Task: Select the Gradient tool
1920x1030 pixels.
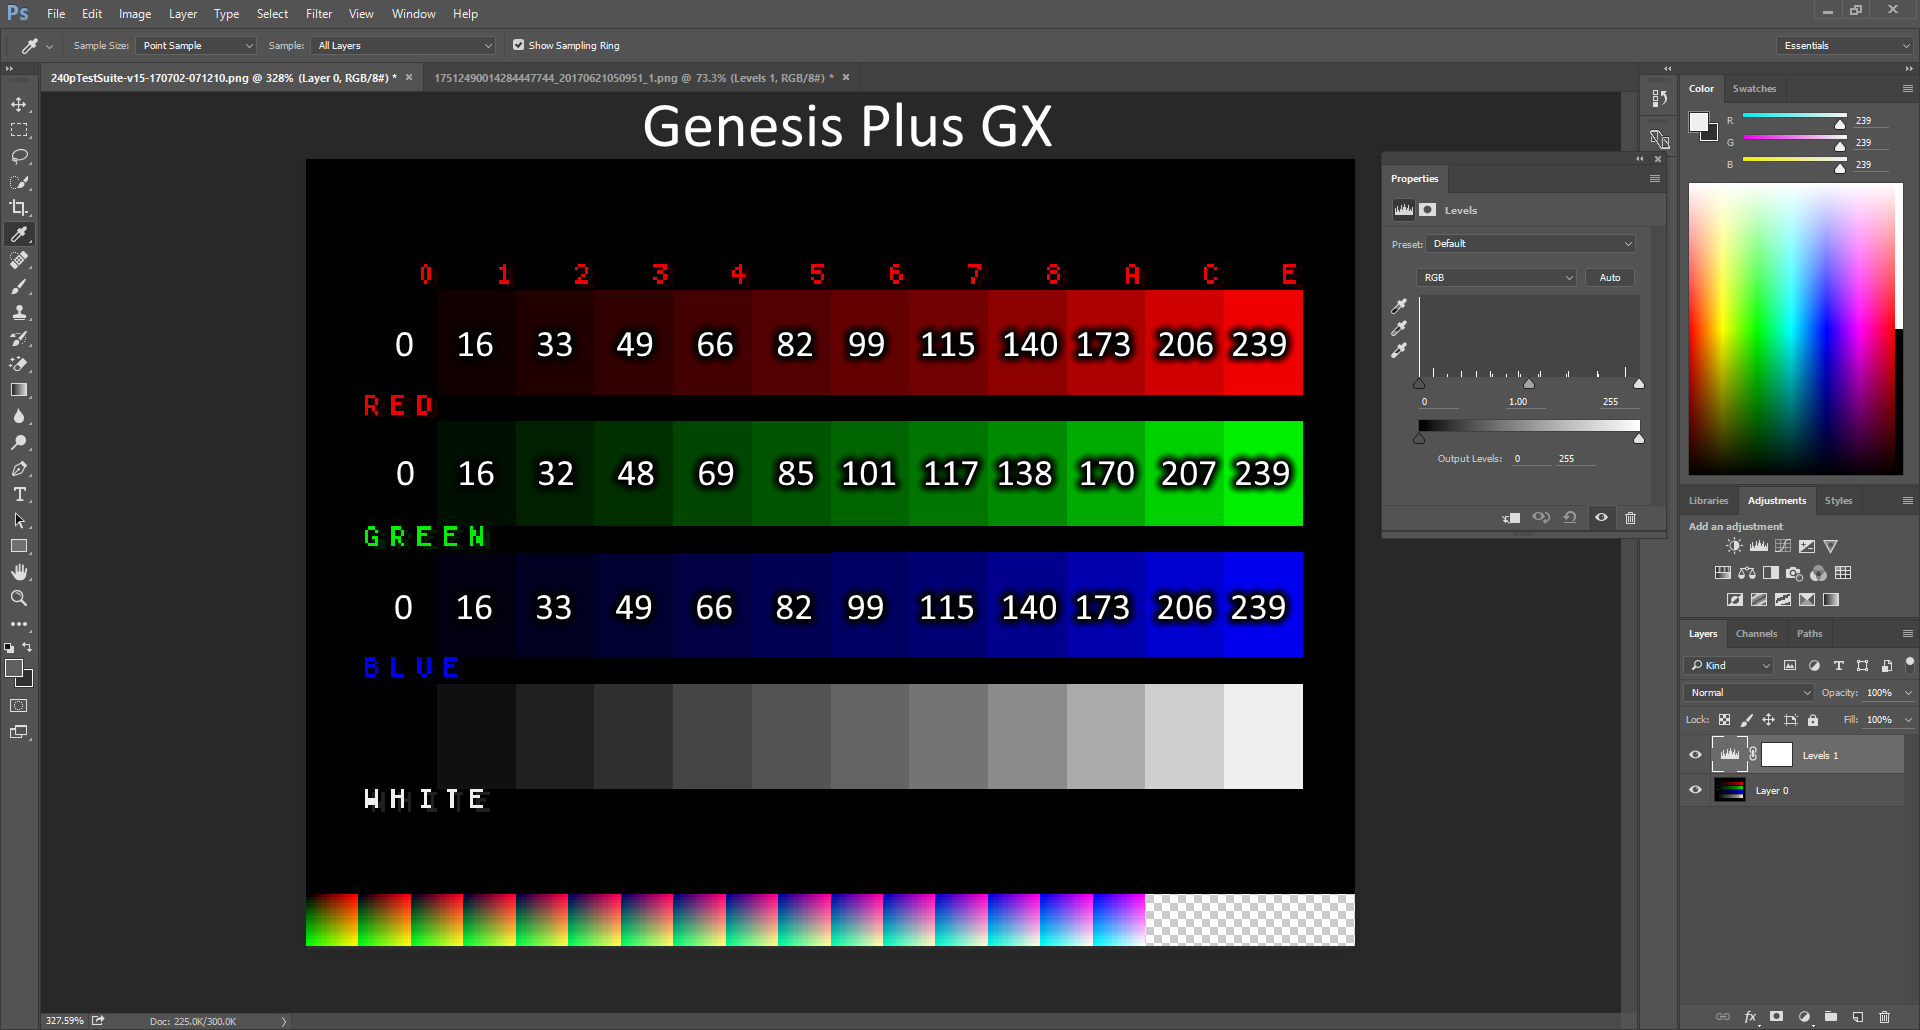Action: (x=19, y=391)
